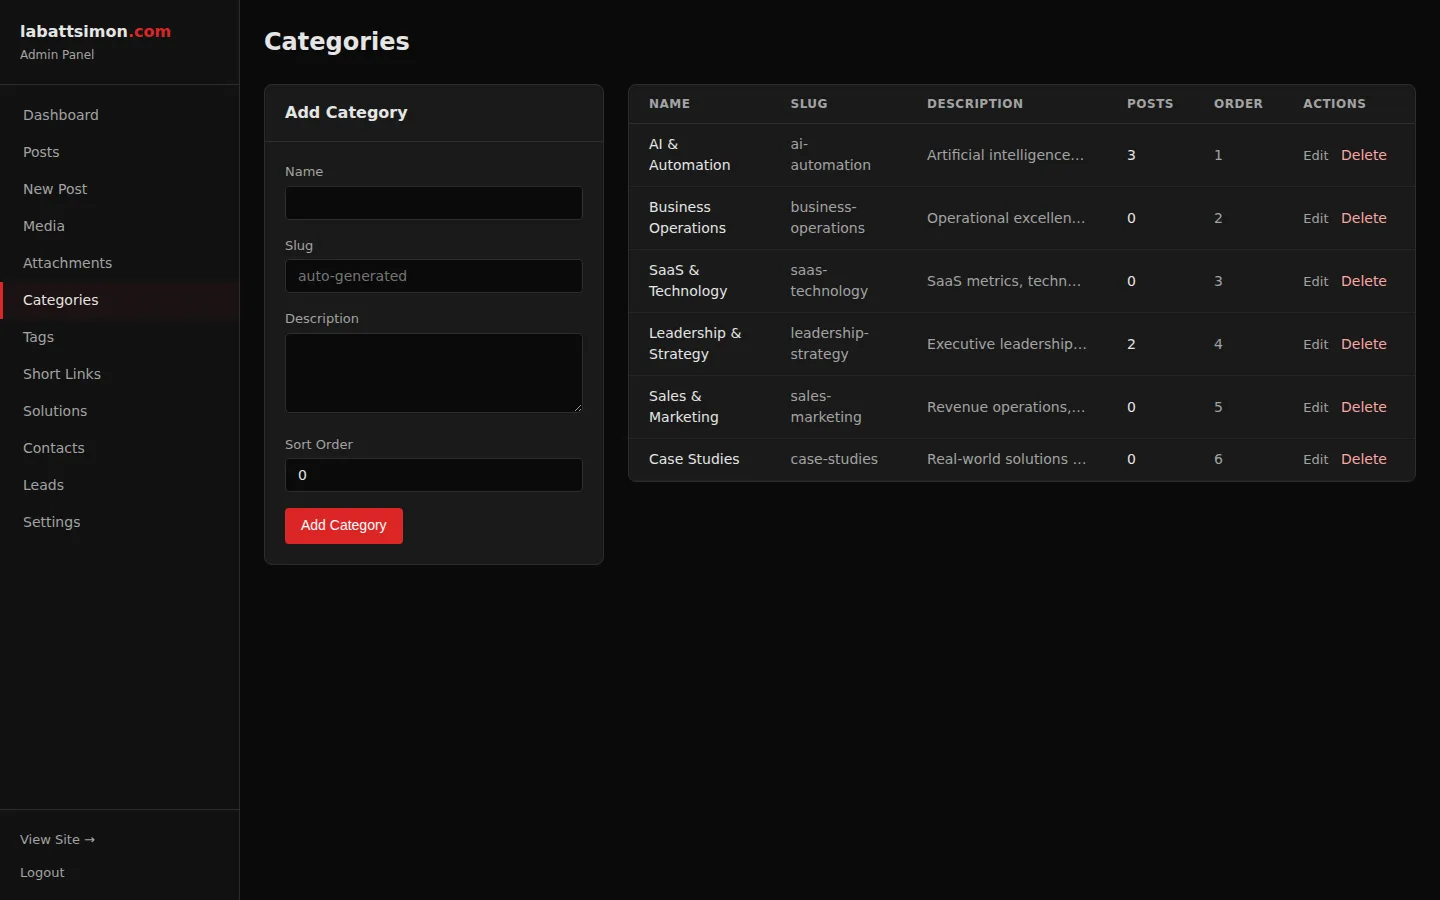Focus the auto-generated Slug field
Image resolution: width=1440 pixels, height=900 pixels.
pos(433,276)
